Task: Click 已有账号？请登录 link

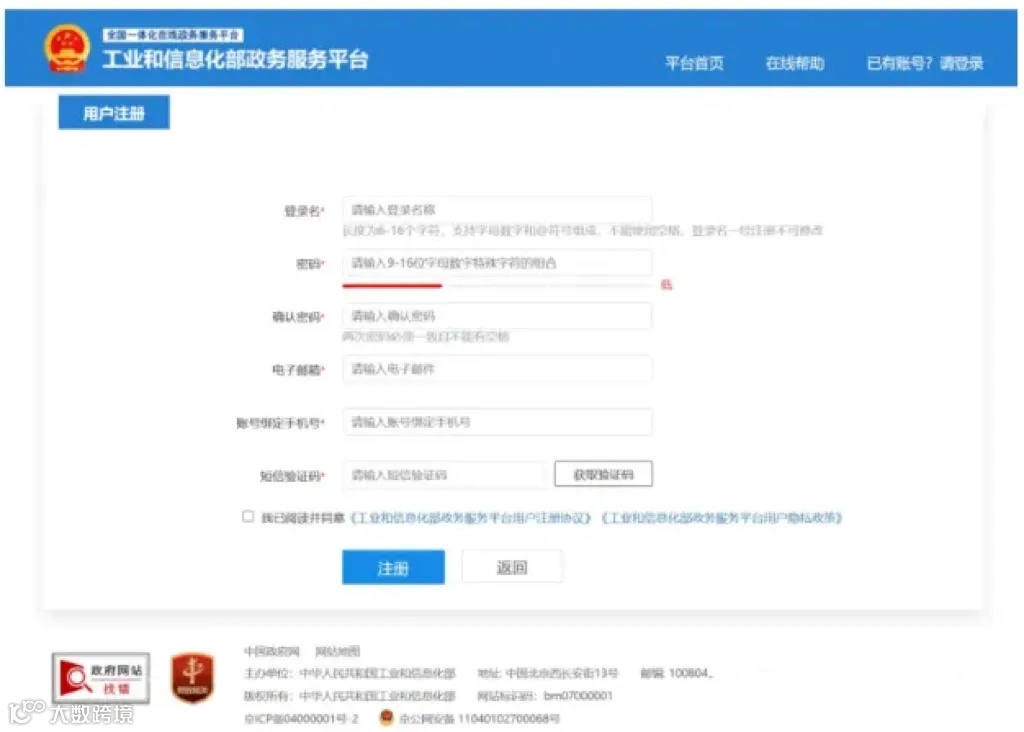Action: tap(925, 63)
